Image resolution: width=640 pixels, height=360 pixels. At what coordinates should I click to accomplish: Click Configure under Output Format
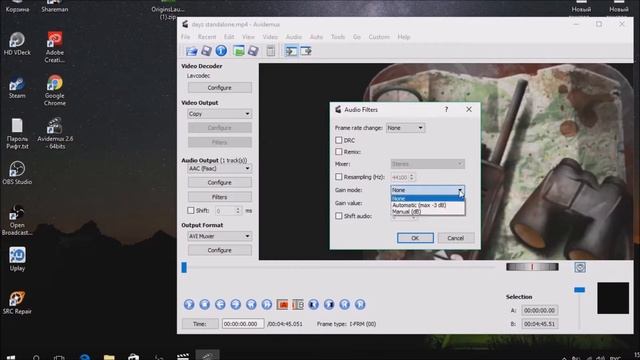click(x=220, y=250)
